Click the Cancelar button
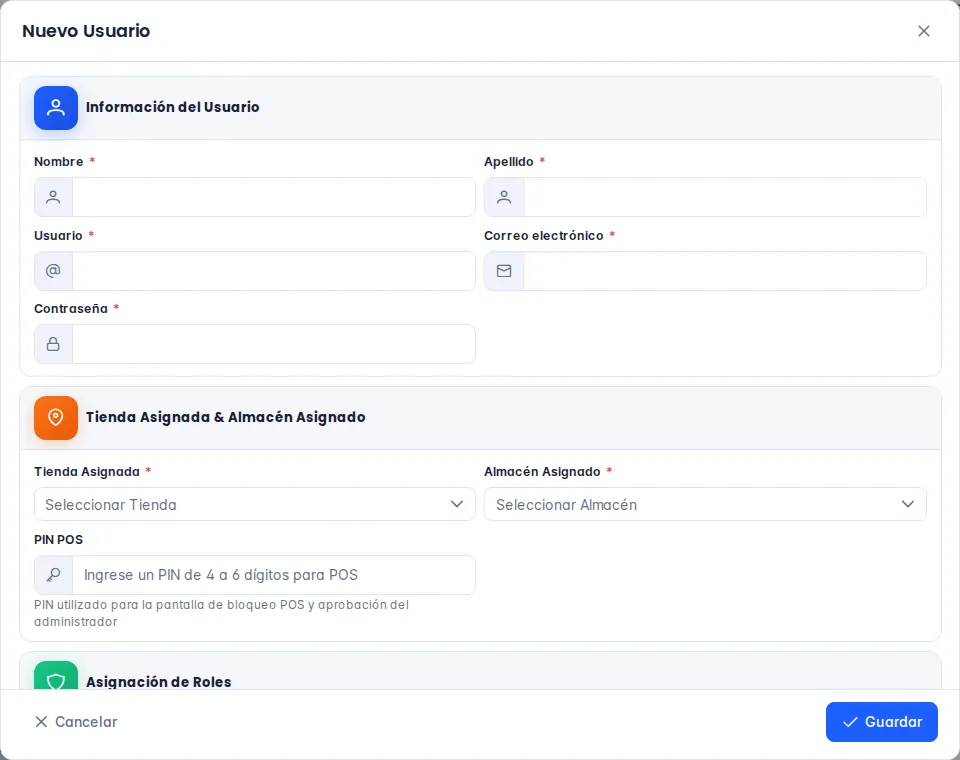 point(76,722)
